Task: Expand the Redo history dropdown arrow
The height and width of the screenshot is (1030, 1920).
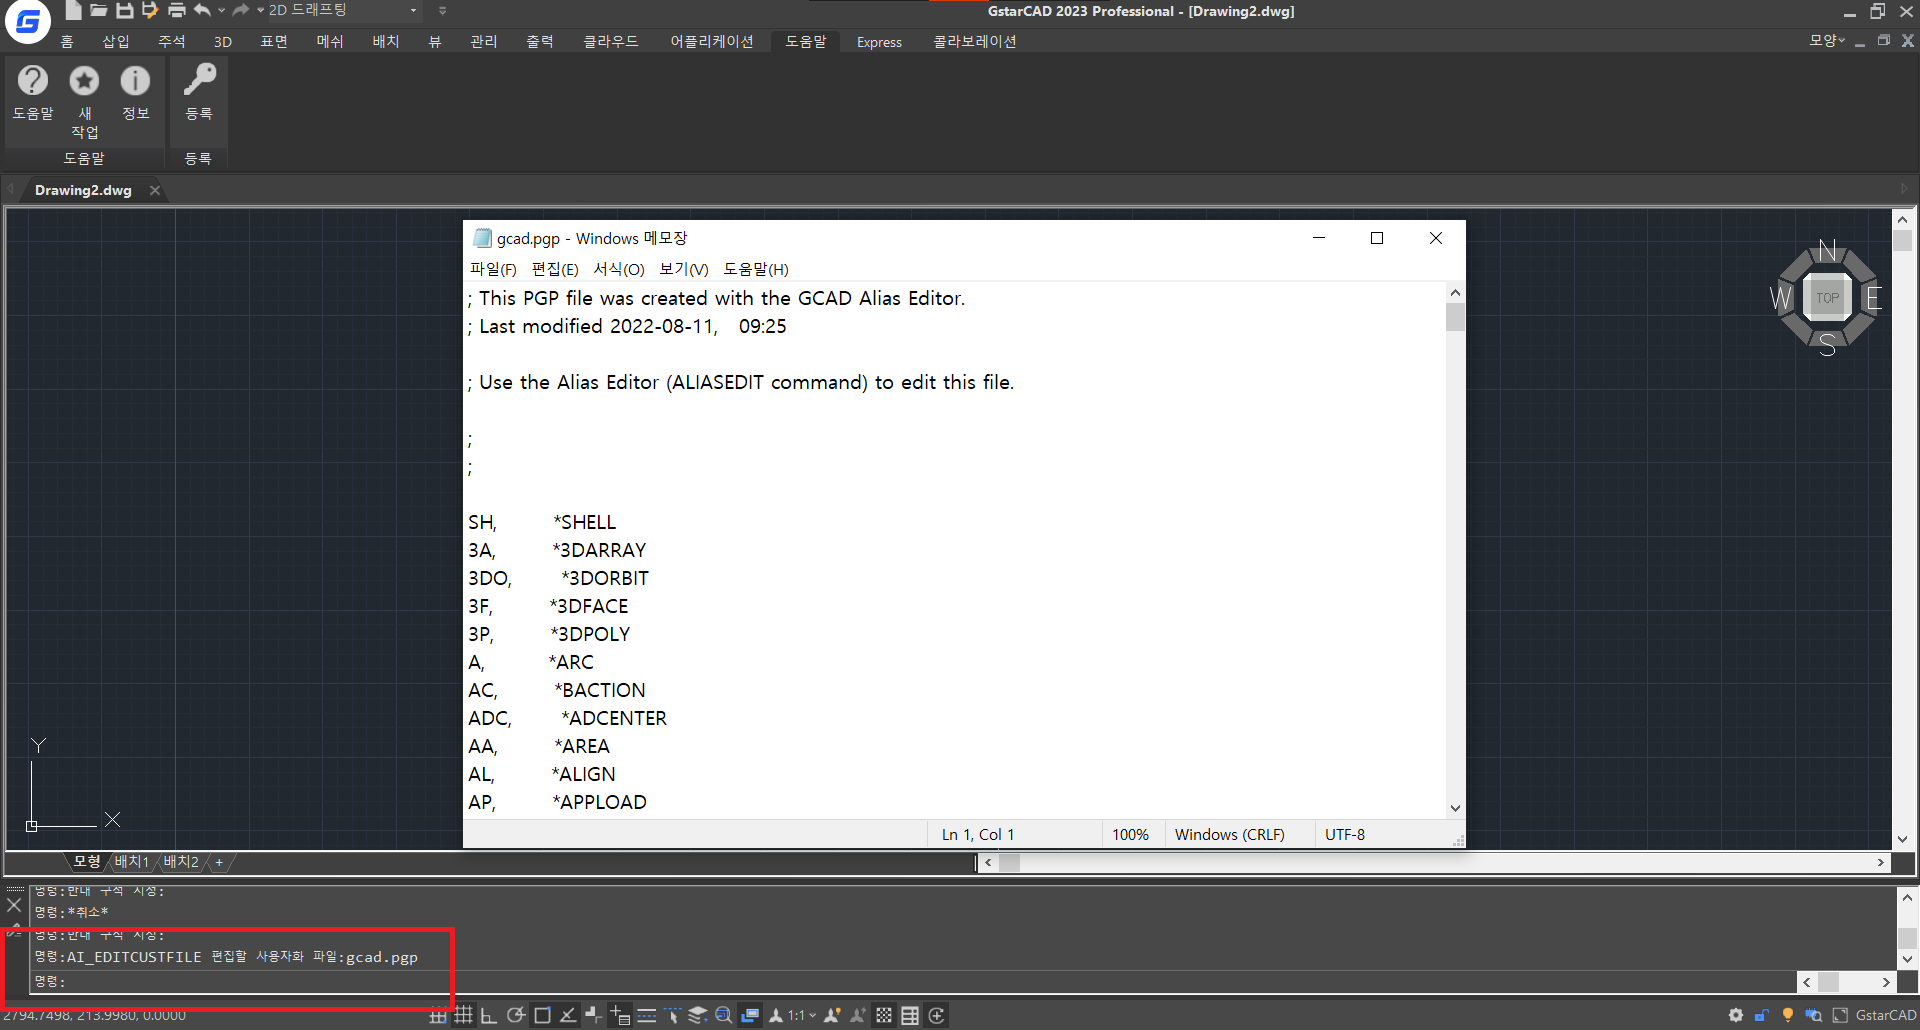Action: coord(260,10)
